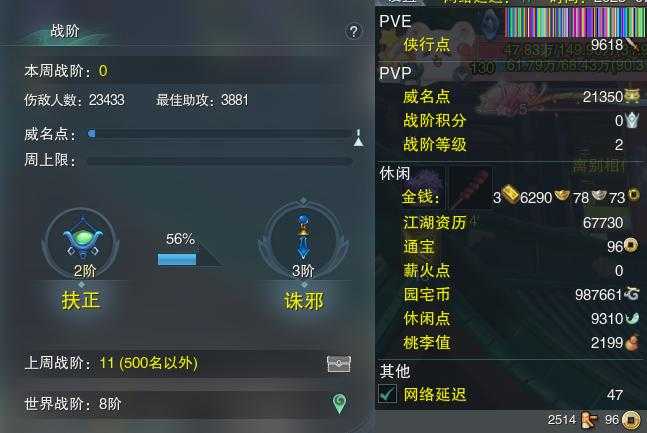Screen dimensions: 647x433
Task: Click the green world rank location pin
Action: (339, 404)
